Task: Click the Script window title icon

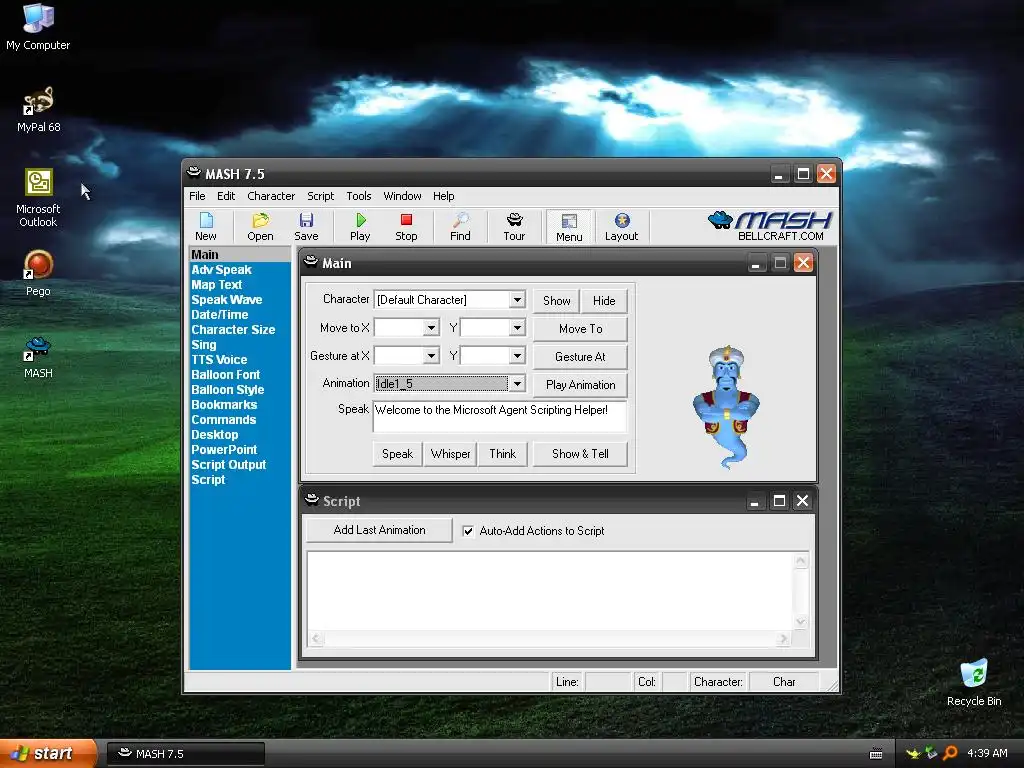Action: point(312,500)
